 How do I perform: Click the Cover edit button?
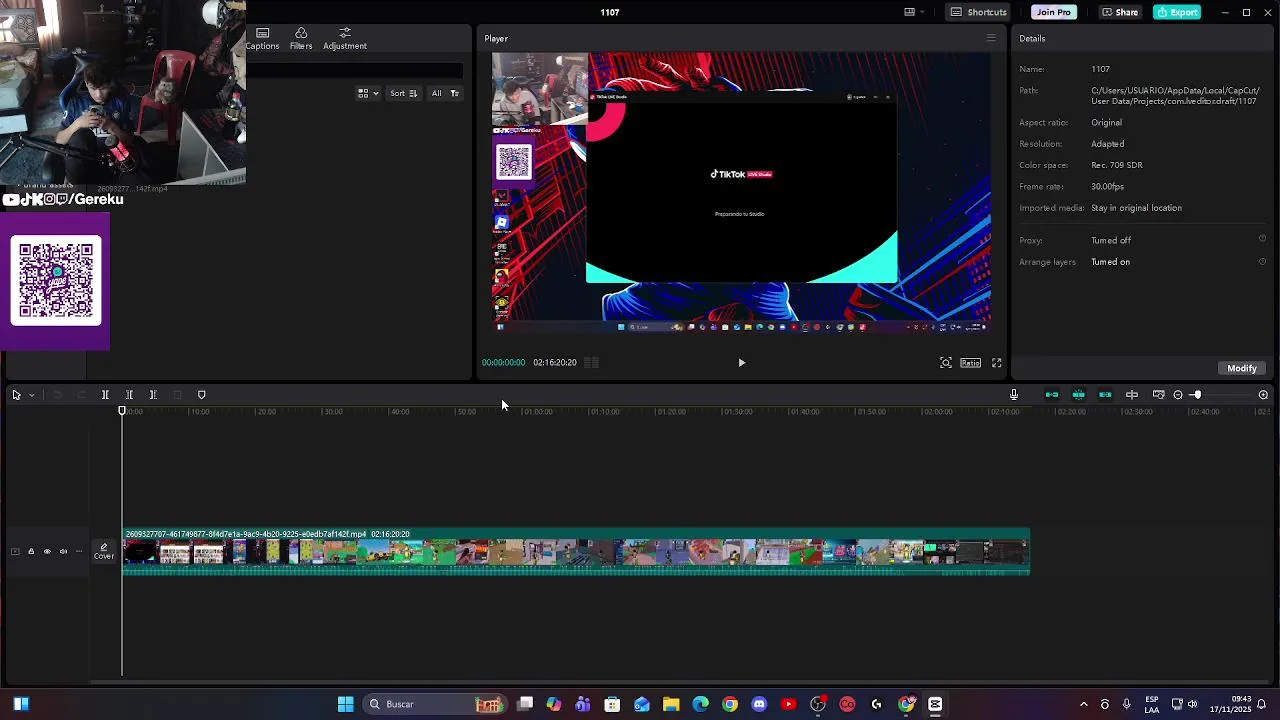click(104, 552)
